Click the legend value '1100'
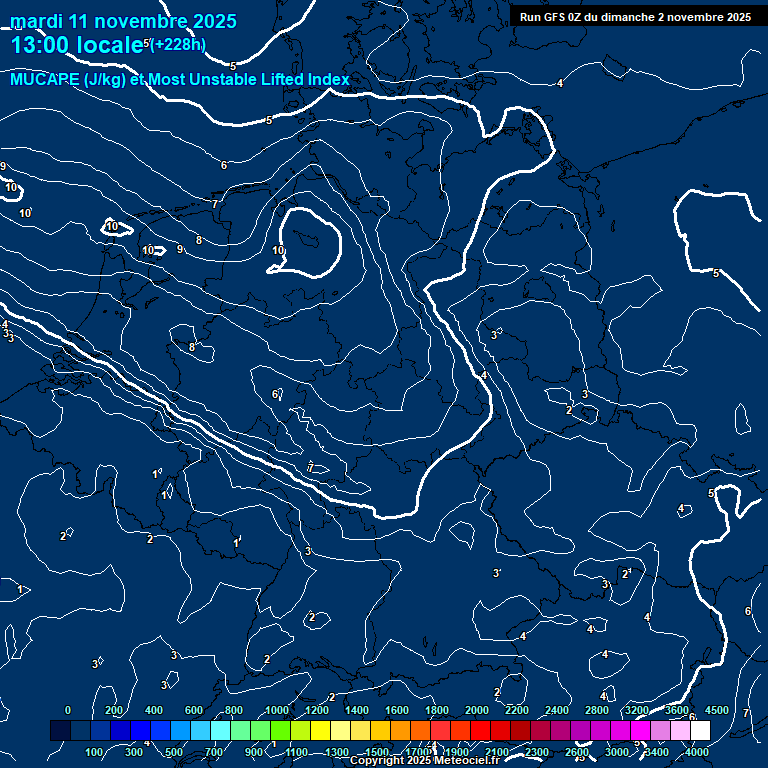The height and width of the screenshot is (768, 768). click(297, 752)
